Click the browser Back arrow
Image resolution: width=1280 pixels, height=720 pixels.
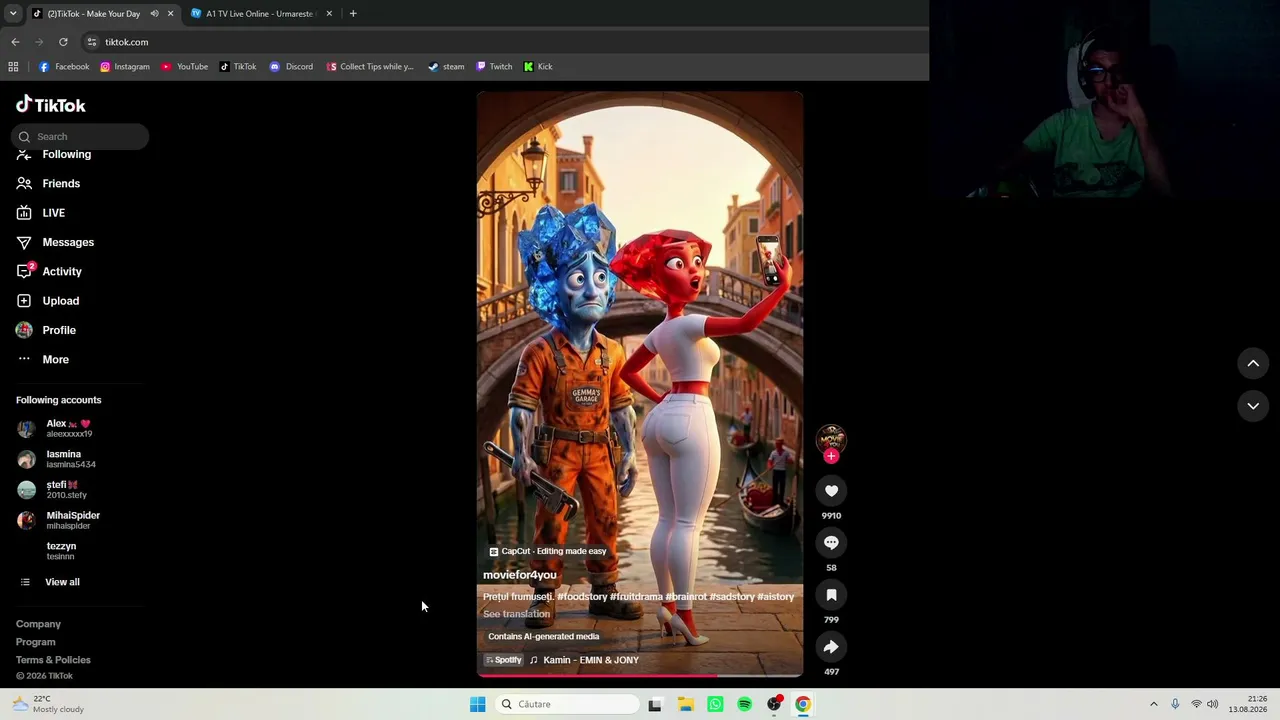(15, 42)
